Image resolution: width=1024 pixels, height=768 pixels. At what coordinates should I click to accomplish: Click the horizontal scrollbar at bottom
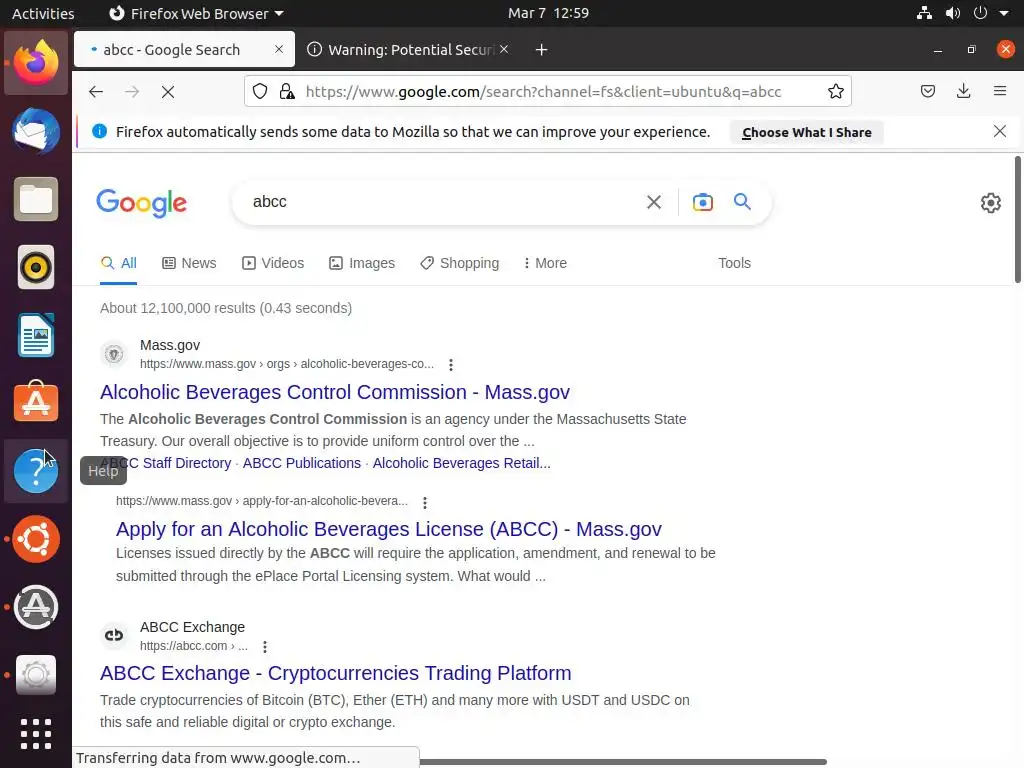click(623, 762)
